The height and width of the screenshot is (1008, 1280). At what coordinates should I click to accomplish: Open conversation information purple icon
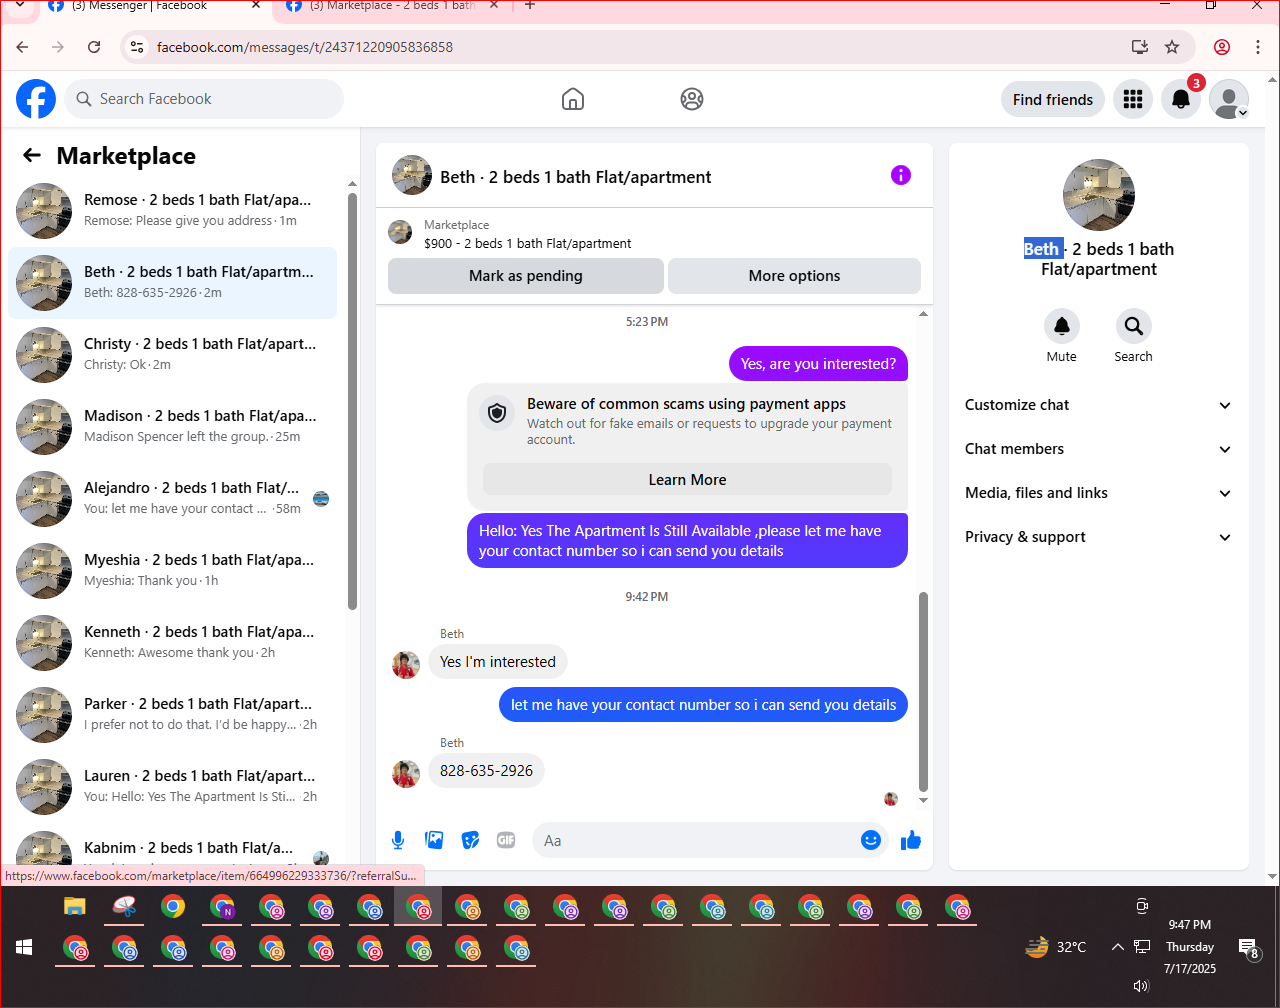[x=901, y=176]
